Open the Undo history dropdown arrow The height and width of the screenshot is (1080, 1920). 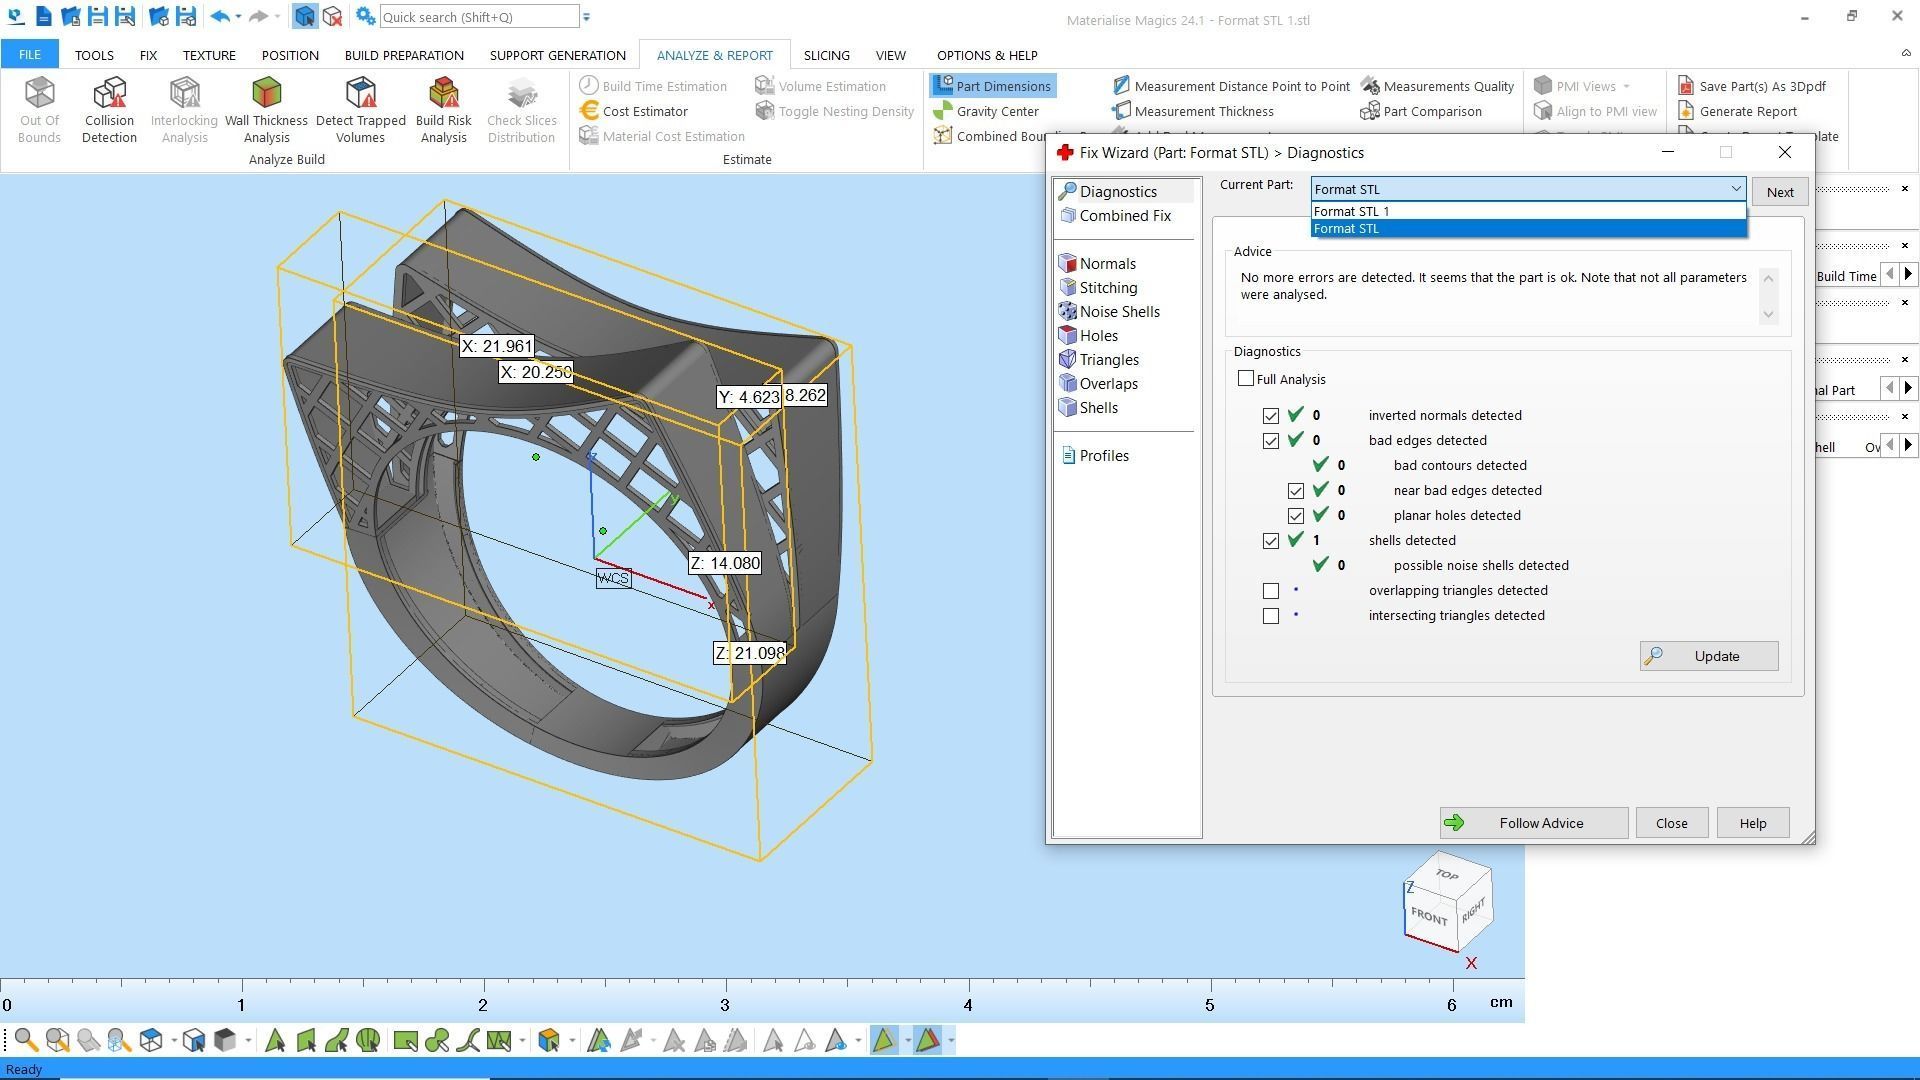[238, 17]
